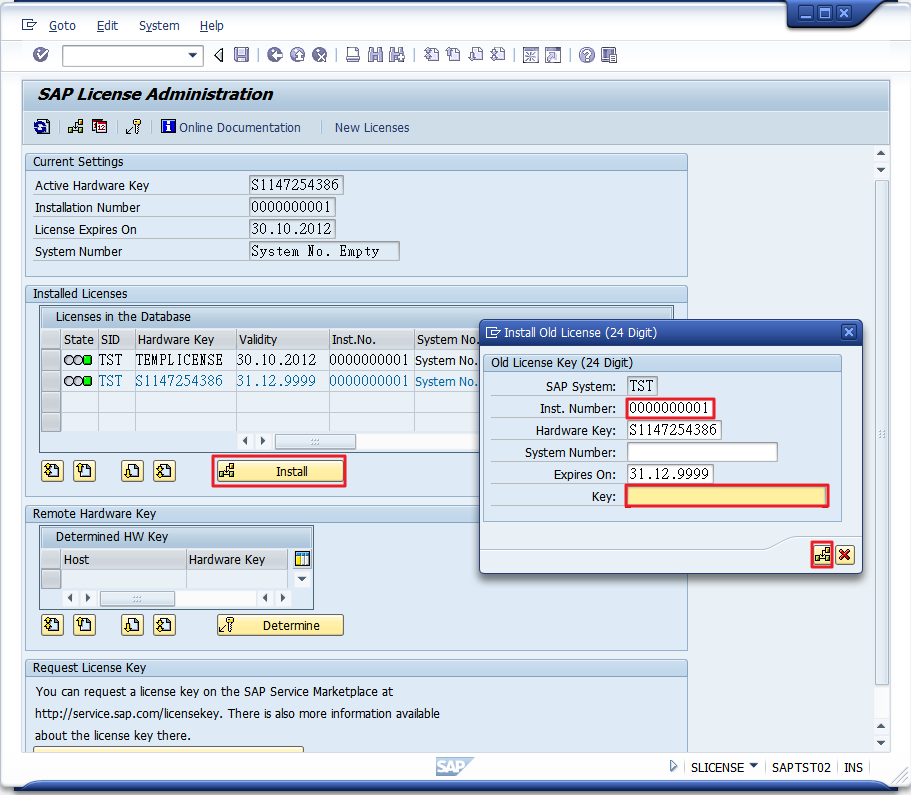
Task: Click the Next Page toolbar icon
Action: 476,55
